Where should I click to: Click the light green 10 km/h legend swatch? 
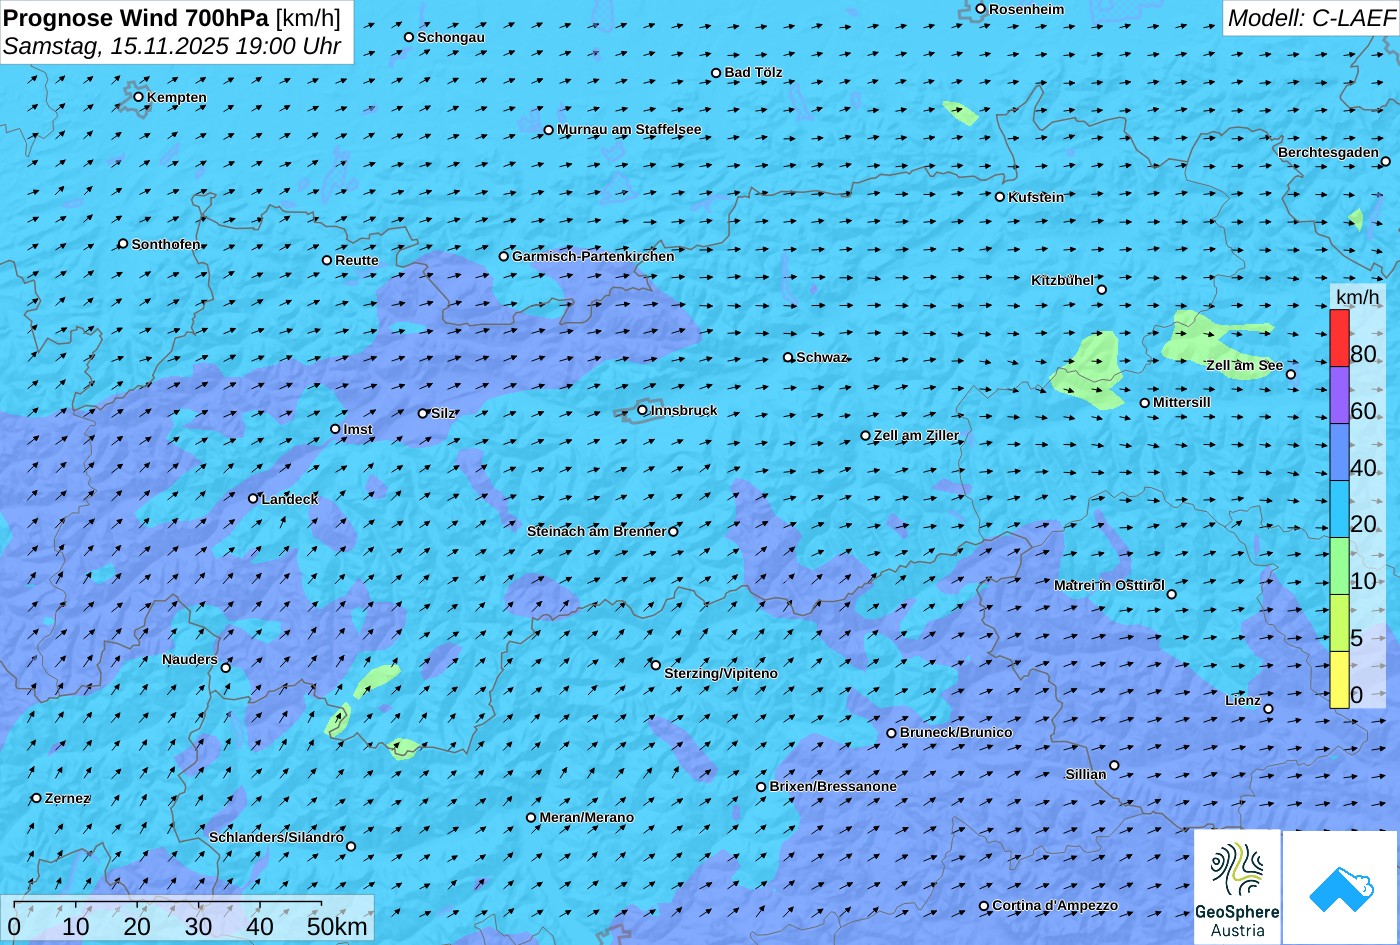coord(1339,566)
